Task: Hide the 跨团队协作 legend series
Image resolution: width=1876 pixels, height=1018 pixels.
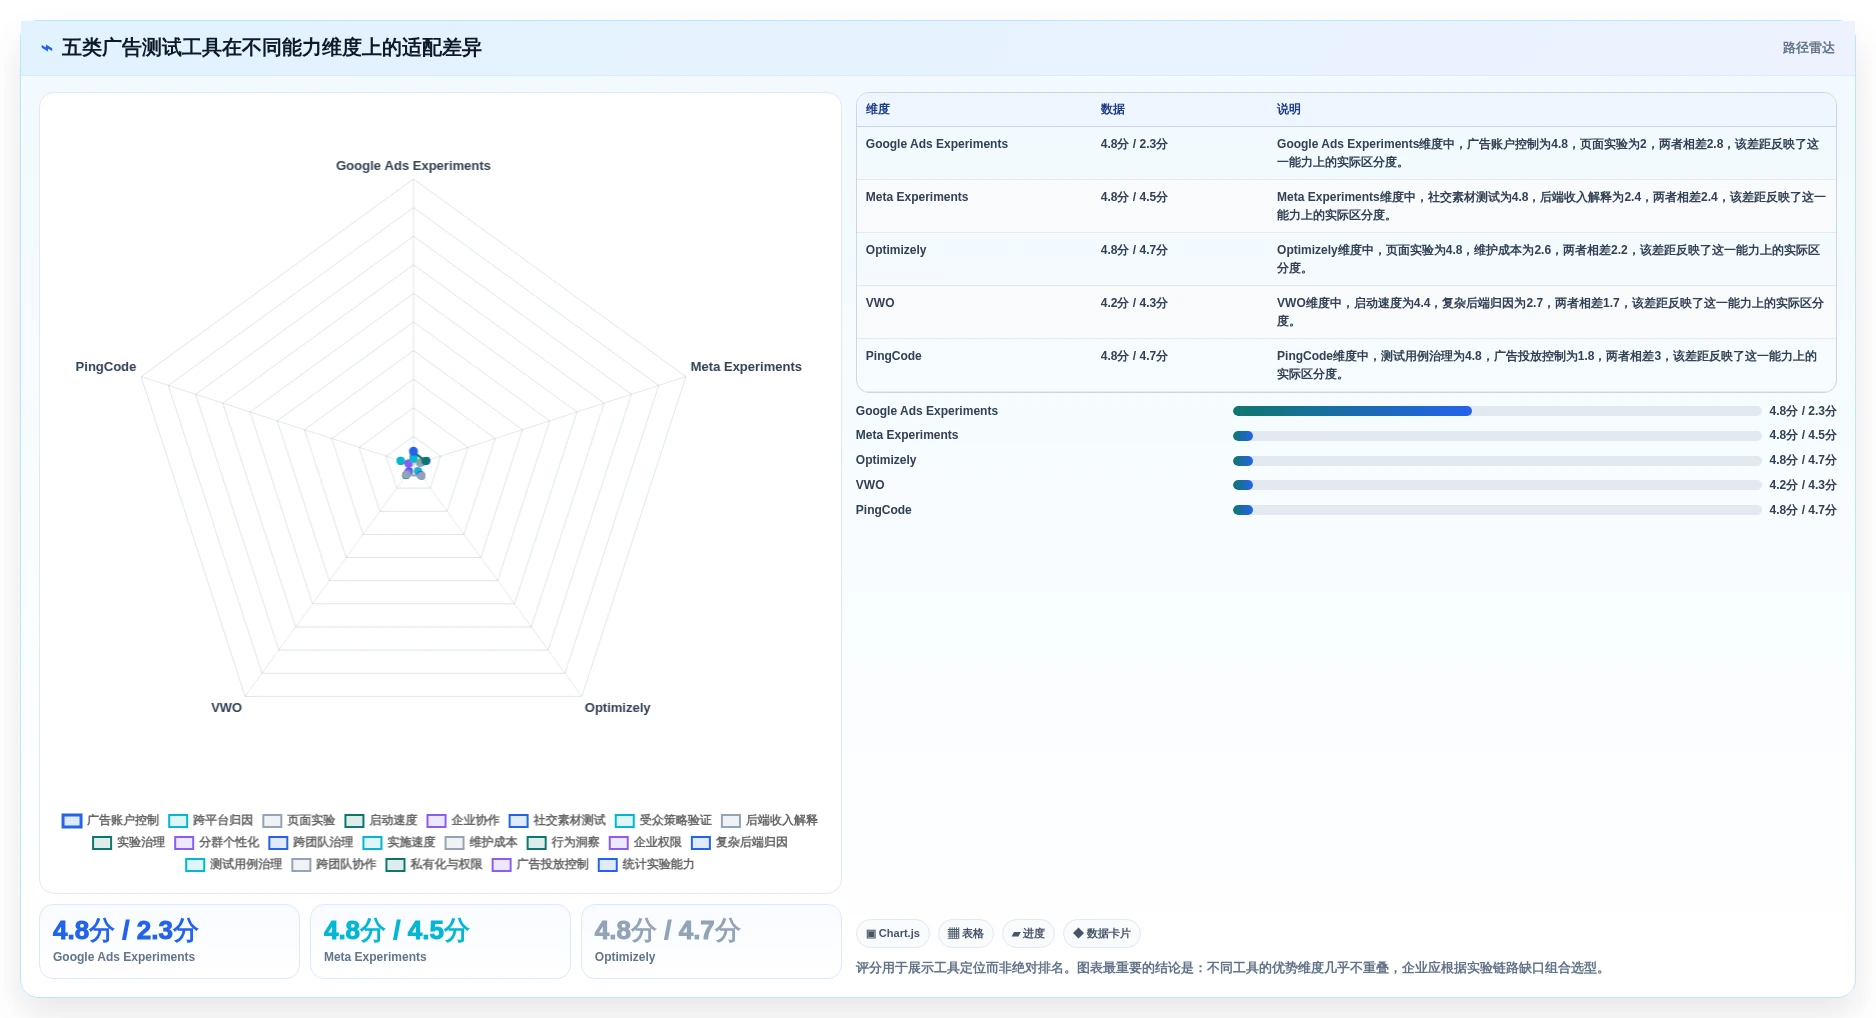Action: point(334,864)
